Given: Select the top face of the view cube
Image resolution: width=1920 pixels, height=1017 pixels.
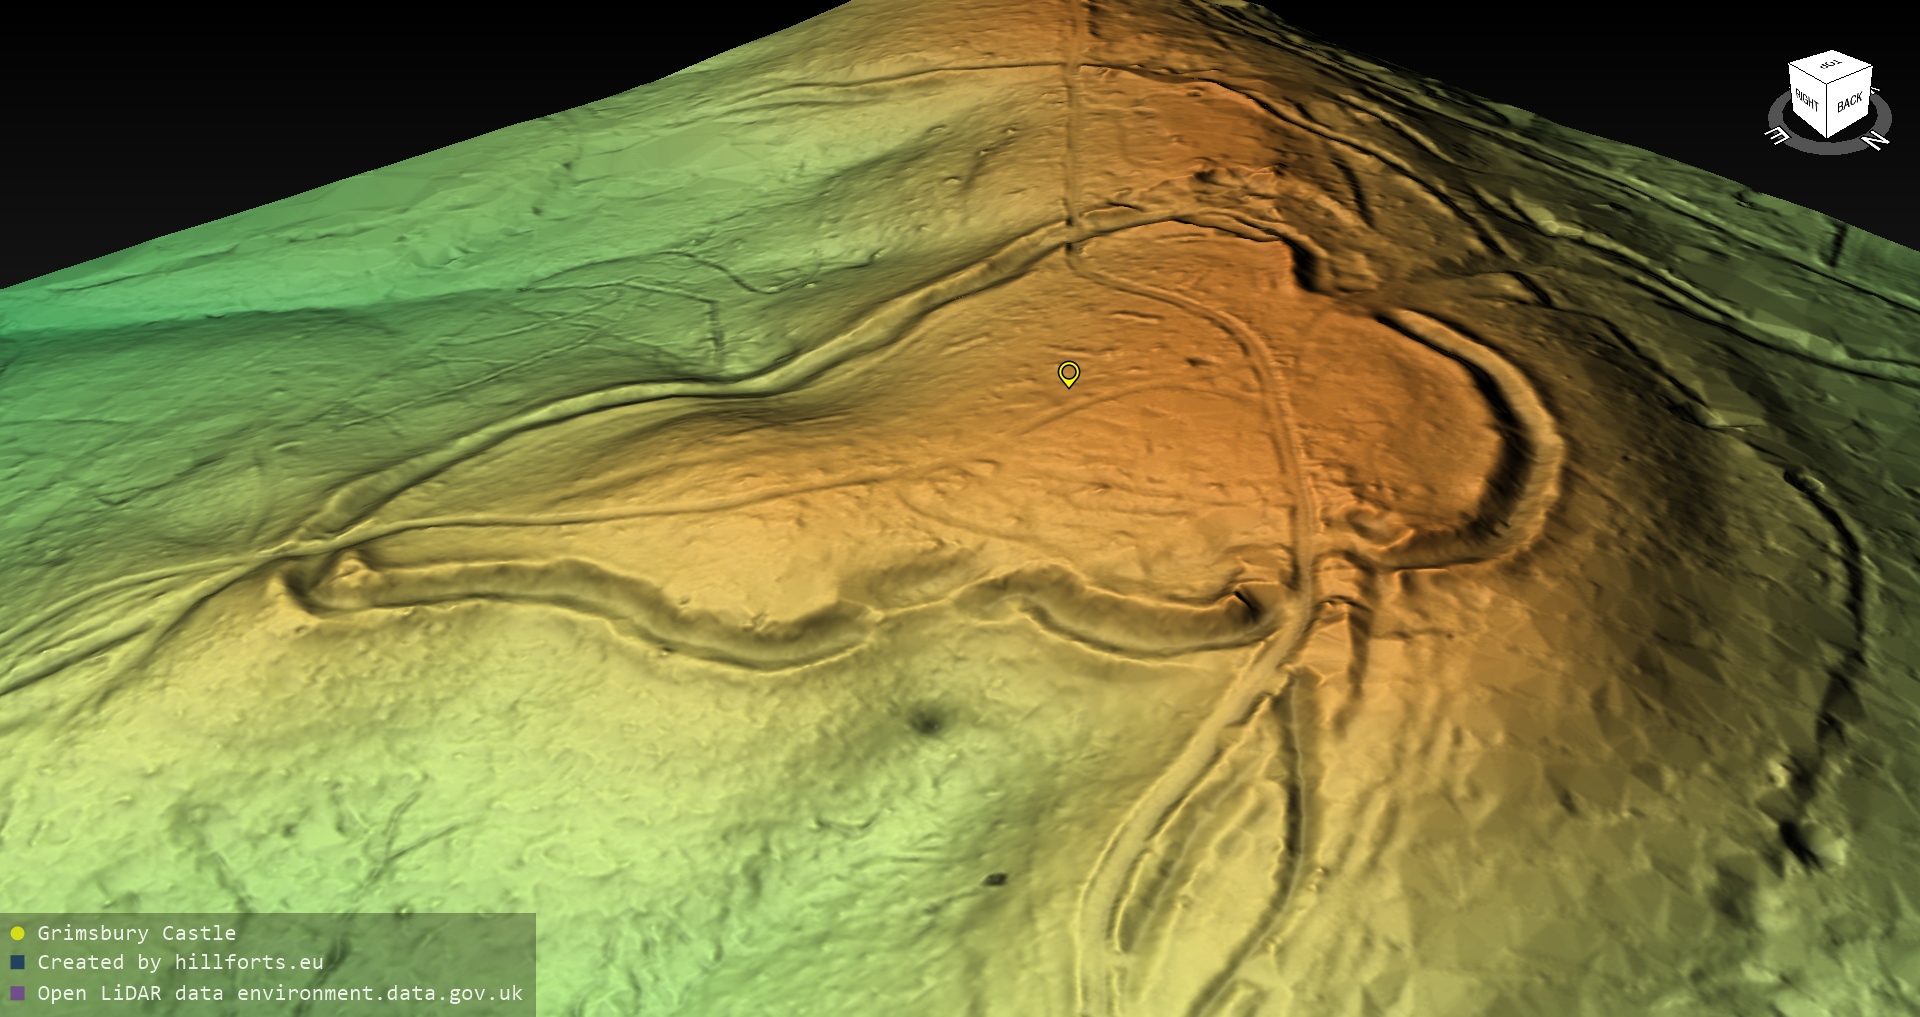Looking at the screenshot, I should (1830, 68).
